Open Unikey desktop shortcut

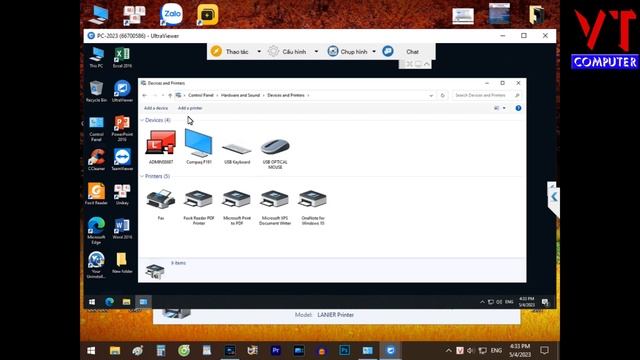point(122,194)
